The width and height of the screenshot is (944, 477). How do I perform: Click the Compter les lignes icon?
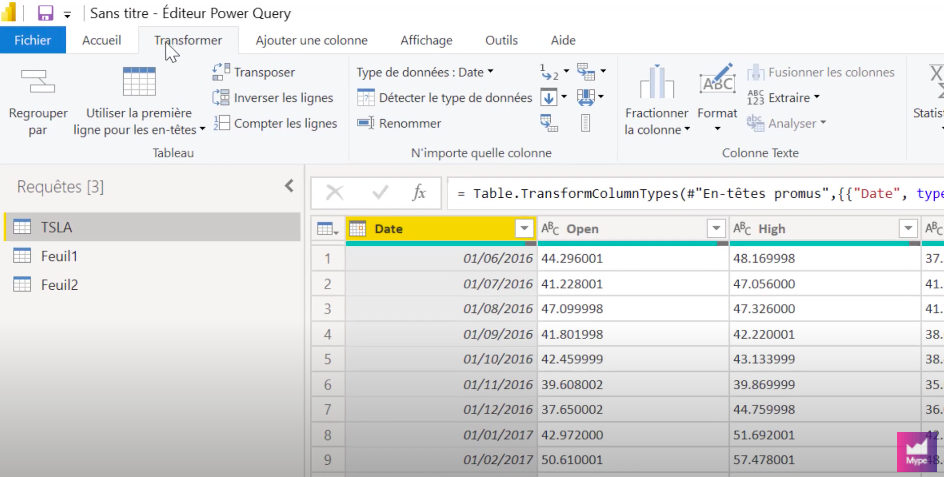click(221, 123)
